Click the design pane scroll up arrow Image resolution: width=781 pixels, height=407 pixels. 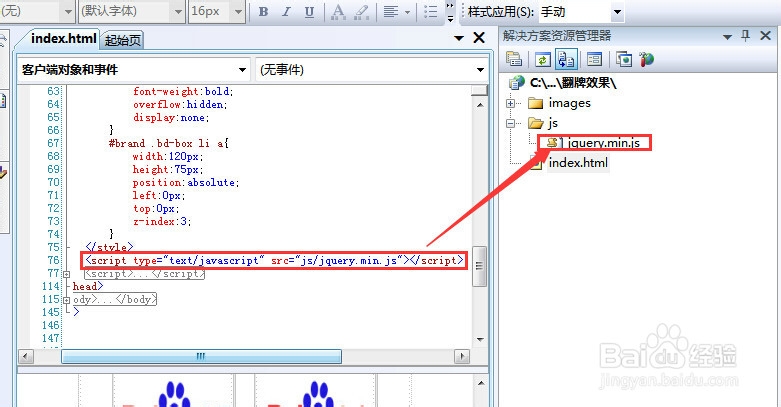[481, 384]
